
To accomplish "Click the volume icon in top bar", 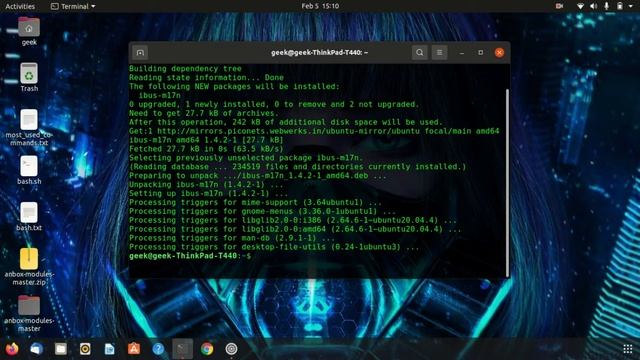I will tap(593, 6).
